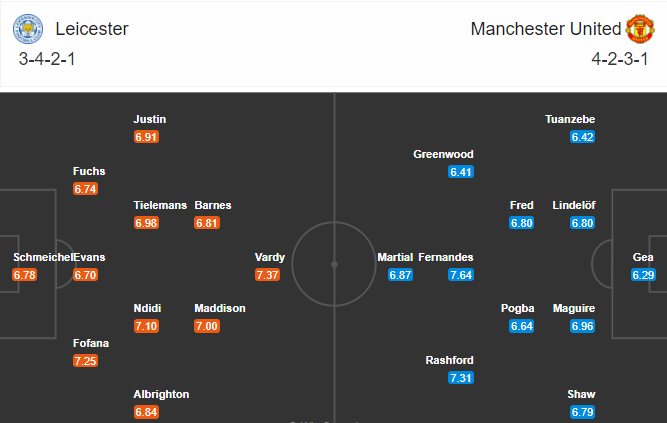Viewport: 667px width, 423px height.
Task: Click Gea's 6.29 rating badge
Action: (643, 275)
